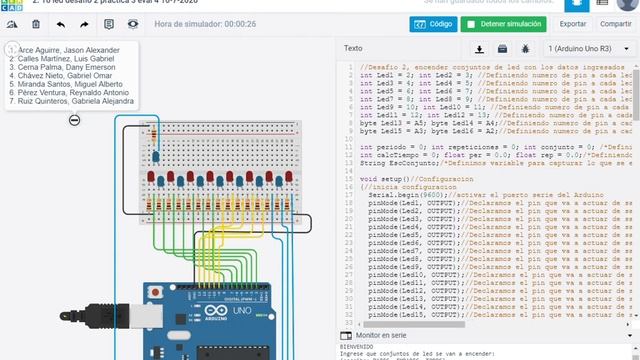
Task: Click name 'Arce Aguirre, Jason Alexander'
Action: point(69,50)
